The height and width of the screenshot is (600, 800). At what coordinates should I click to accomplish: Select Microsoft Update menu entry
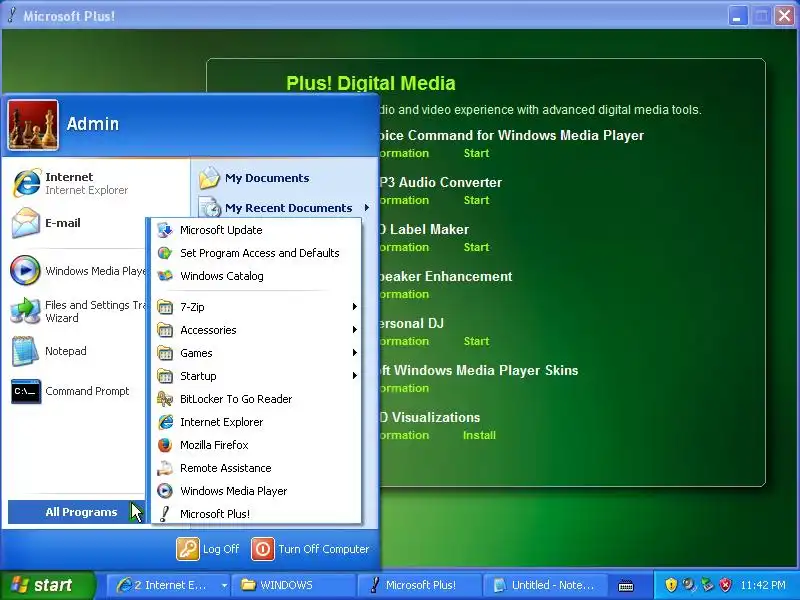256,230
